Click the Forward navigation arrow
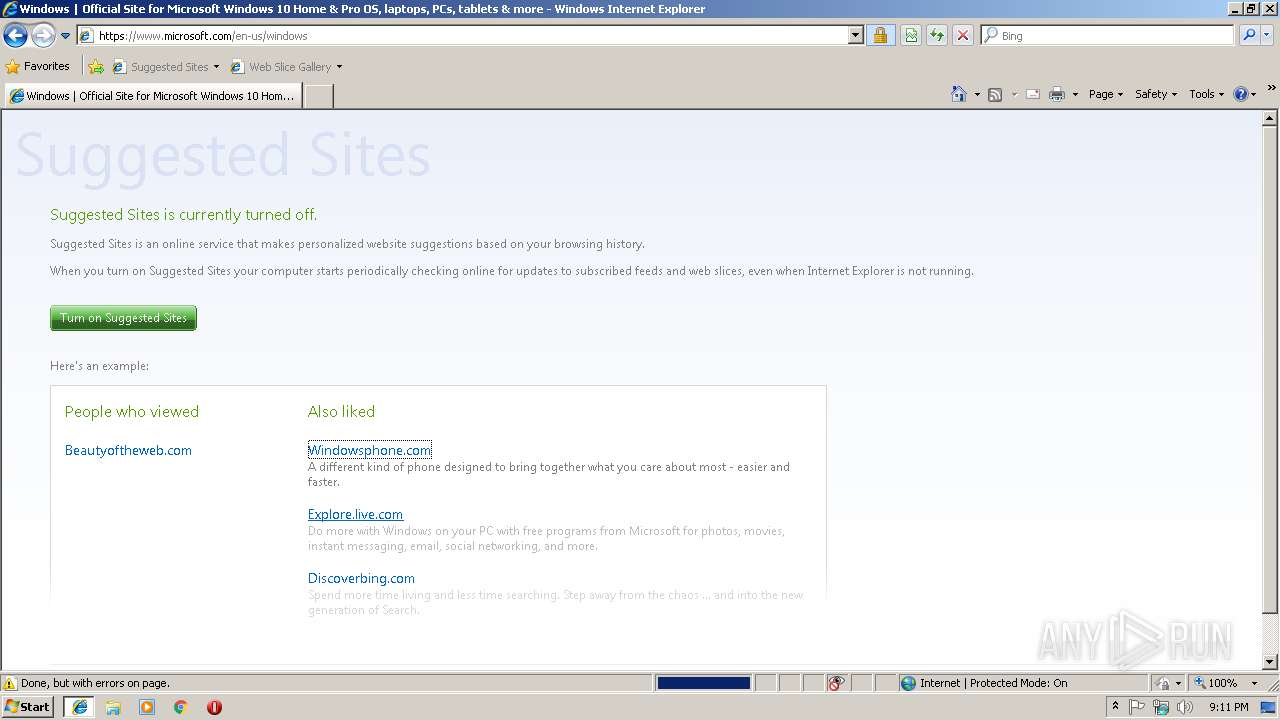Viewport: 1280px width, 720px height. [x=42, y=36]
